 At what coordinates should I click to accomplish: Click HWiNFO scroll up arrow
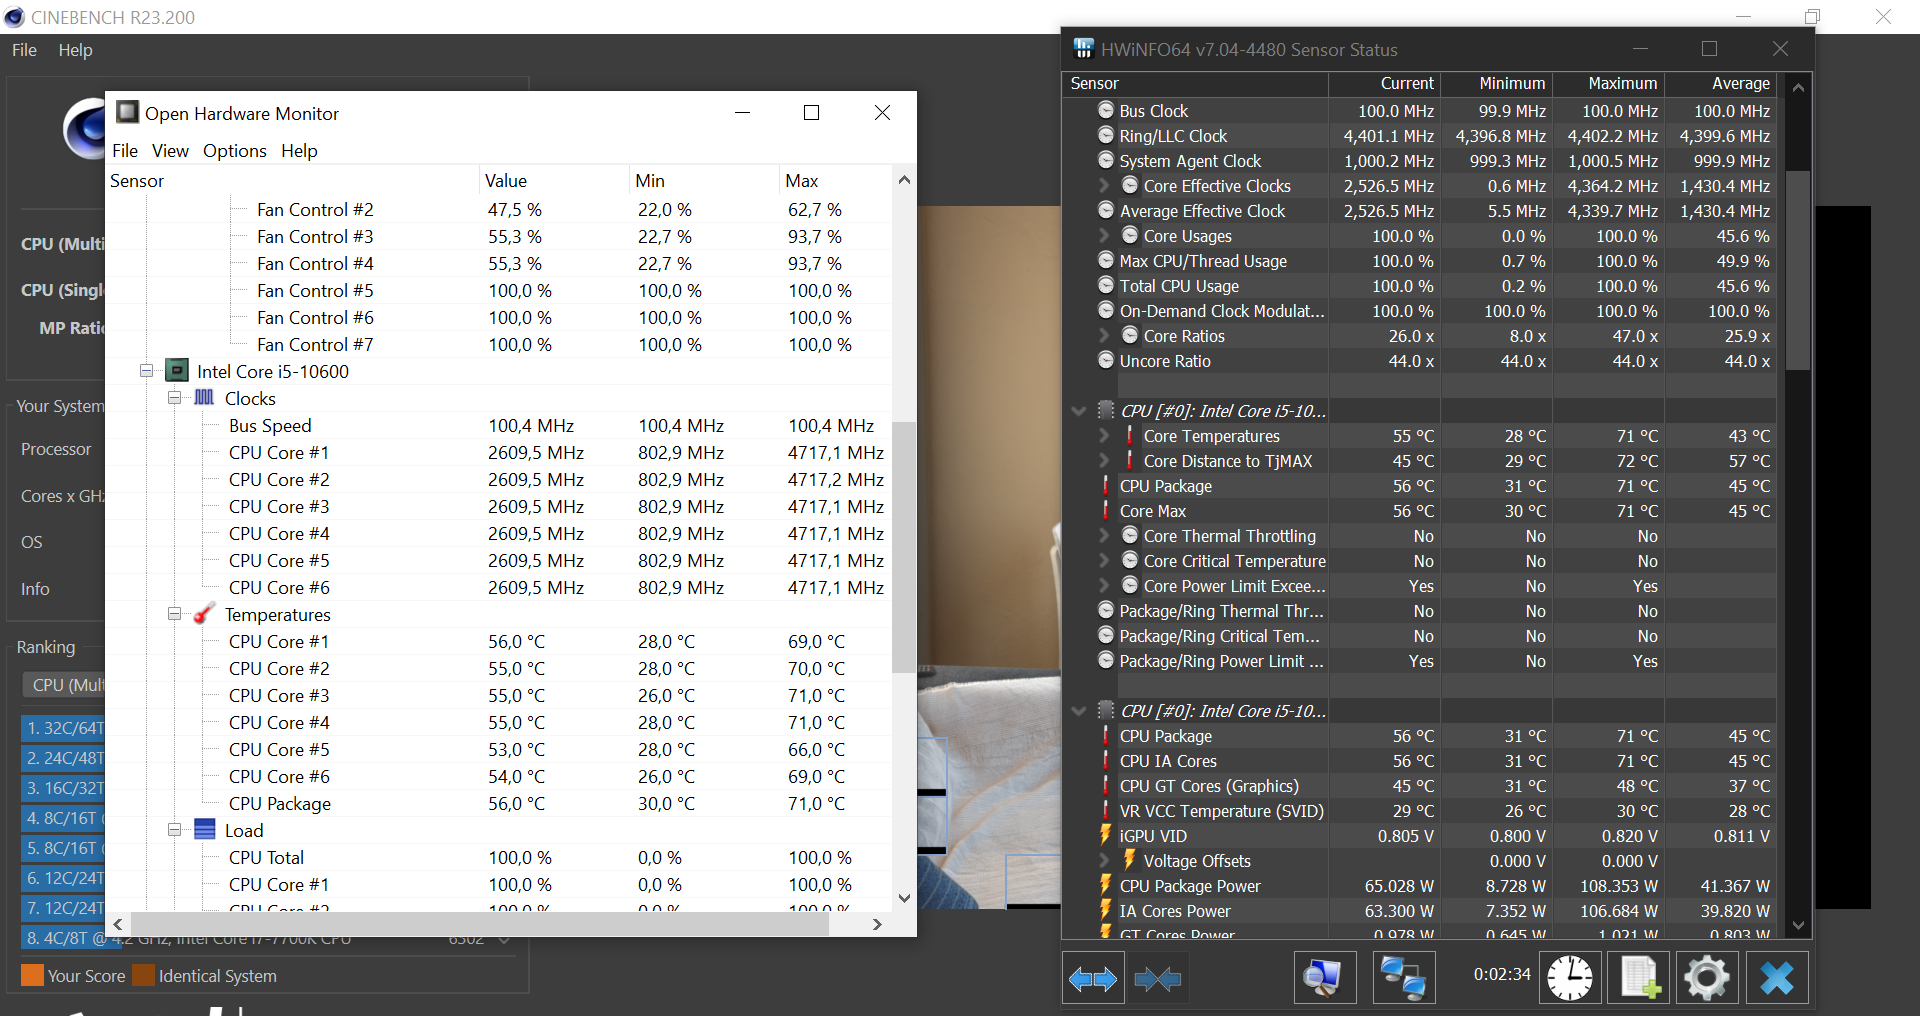[1797, 87]
